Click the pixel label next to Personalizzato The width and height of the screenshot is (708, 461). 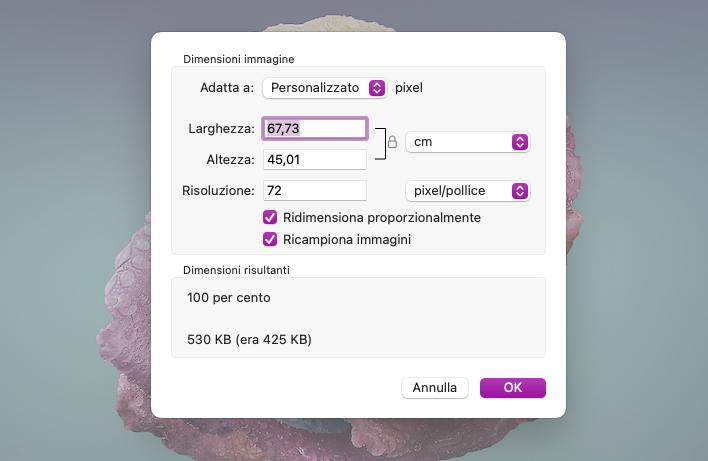[409, 88]
